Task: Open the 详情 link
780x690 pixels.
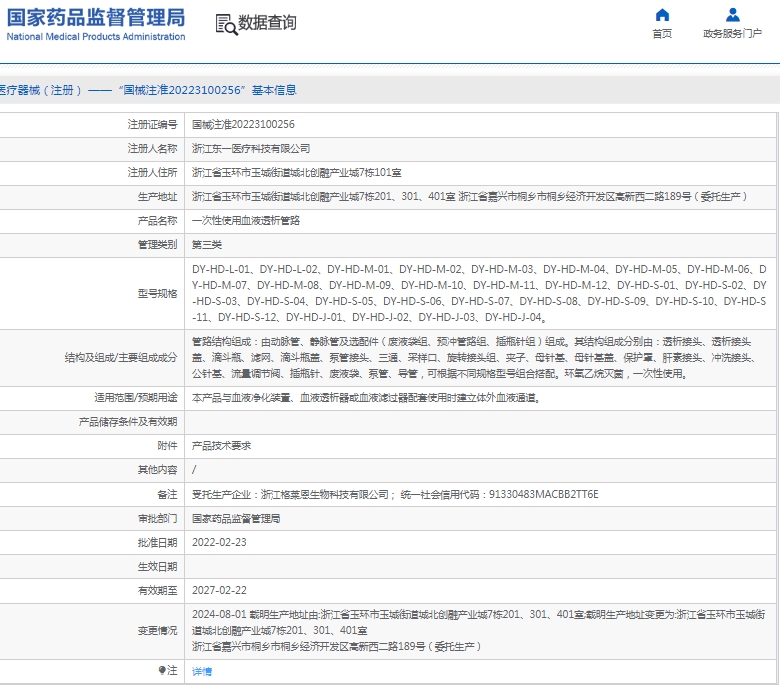Action: pyautogui.click(x=202, y=672)
